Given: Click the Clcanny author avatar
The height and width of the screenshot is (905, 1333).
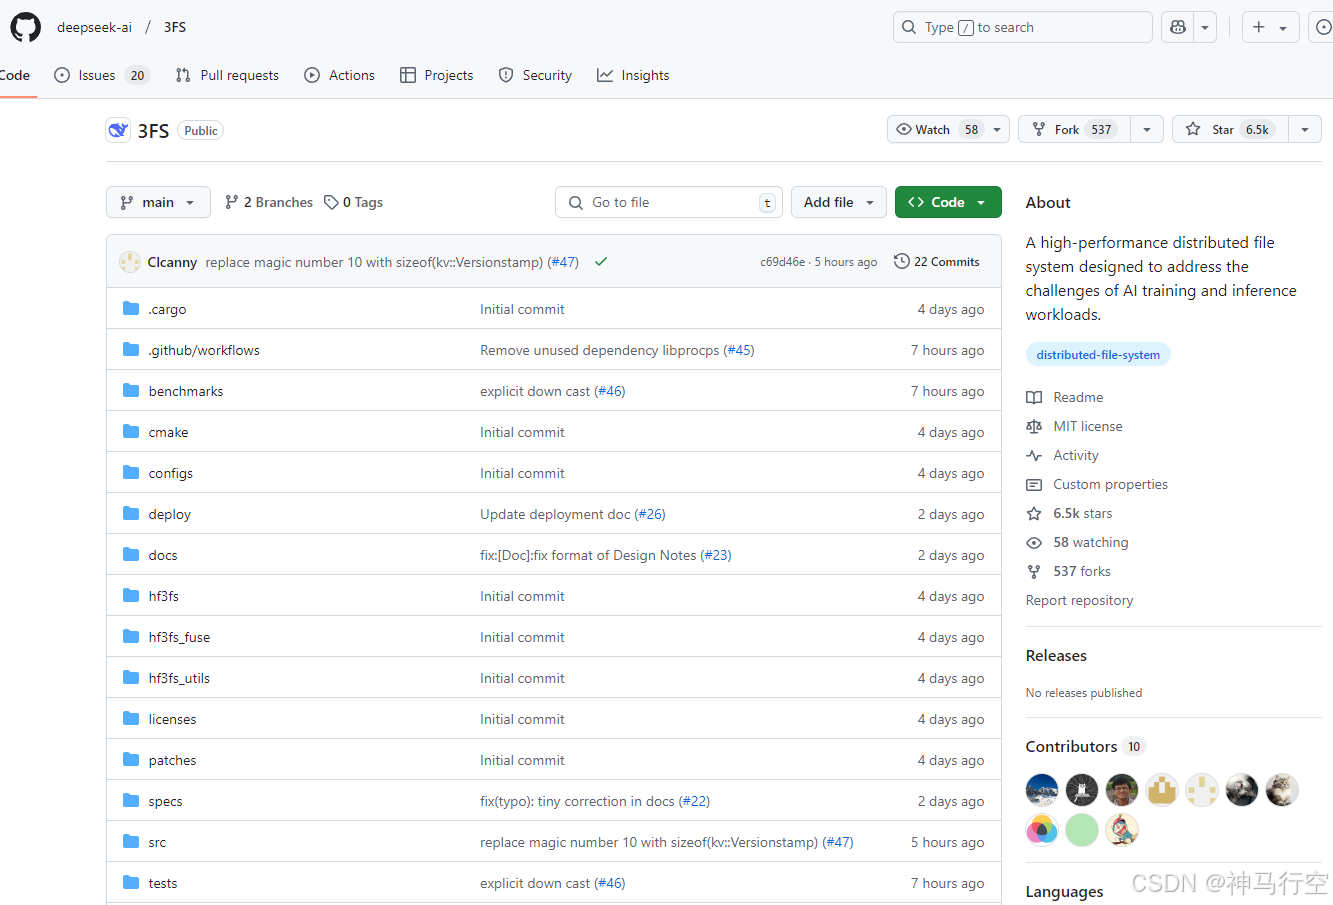Looking at the screenshot, I should (x=130, y=262).
